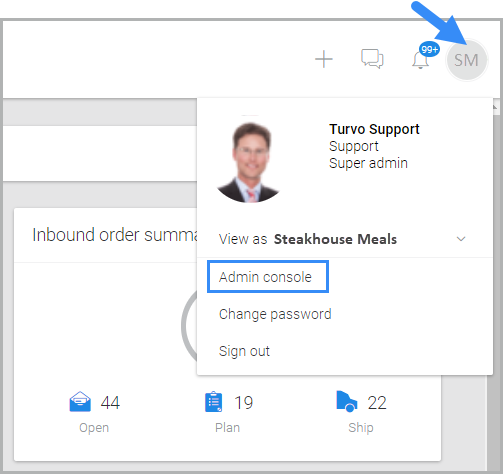The image size is (503, 474).
Task: Click the 22 Ship count
Action: pos(377,402)
